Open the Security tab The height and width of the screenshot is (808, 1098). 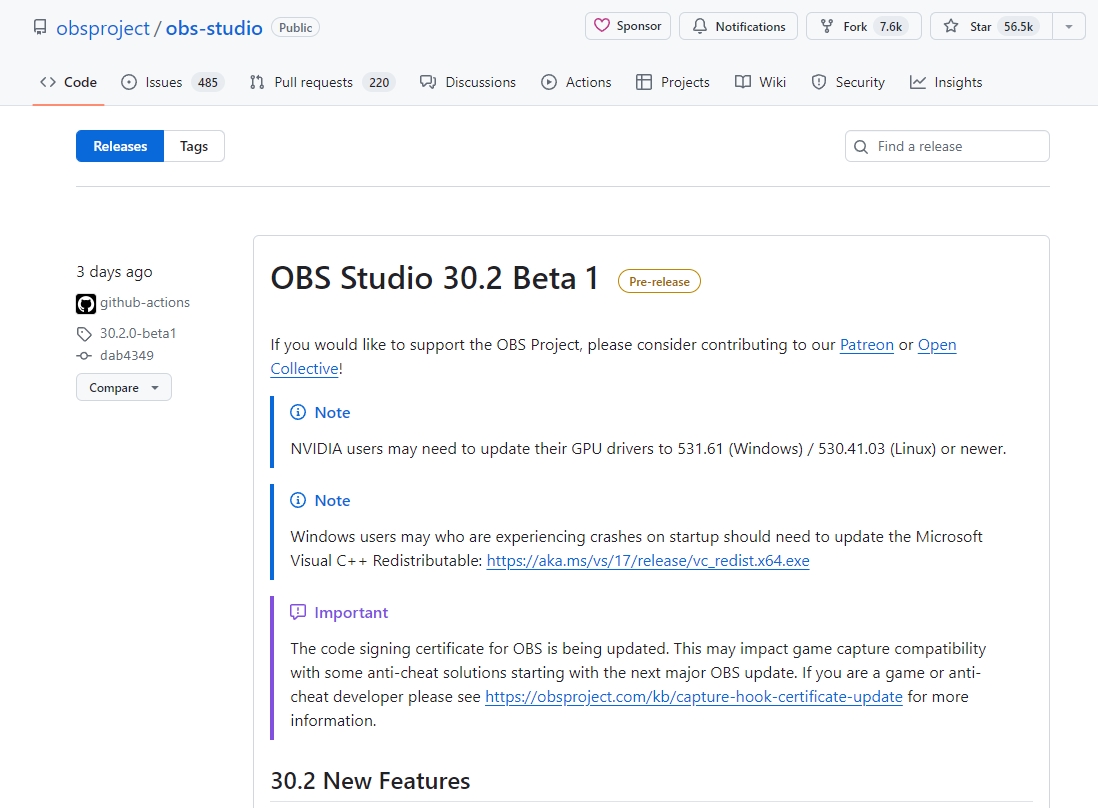tap(848, 82)
